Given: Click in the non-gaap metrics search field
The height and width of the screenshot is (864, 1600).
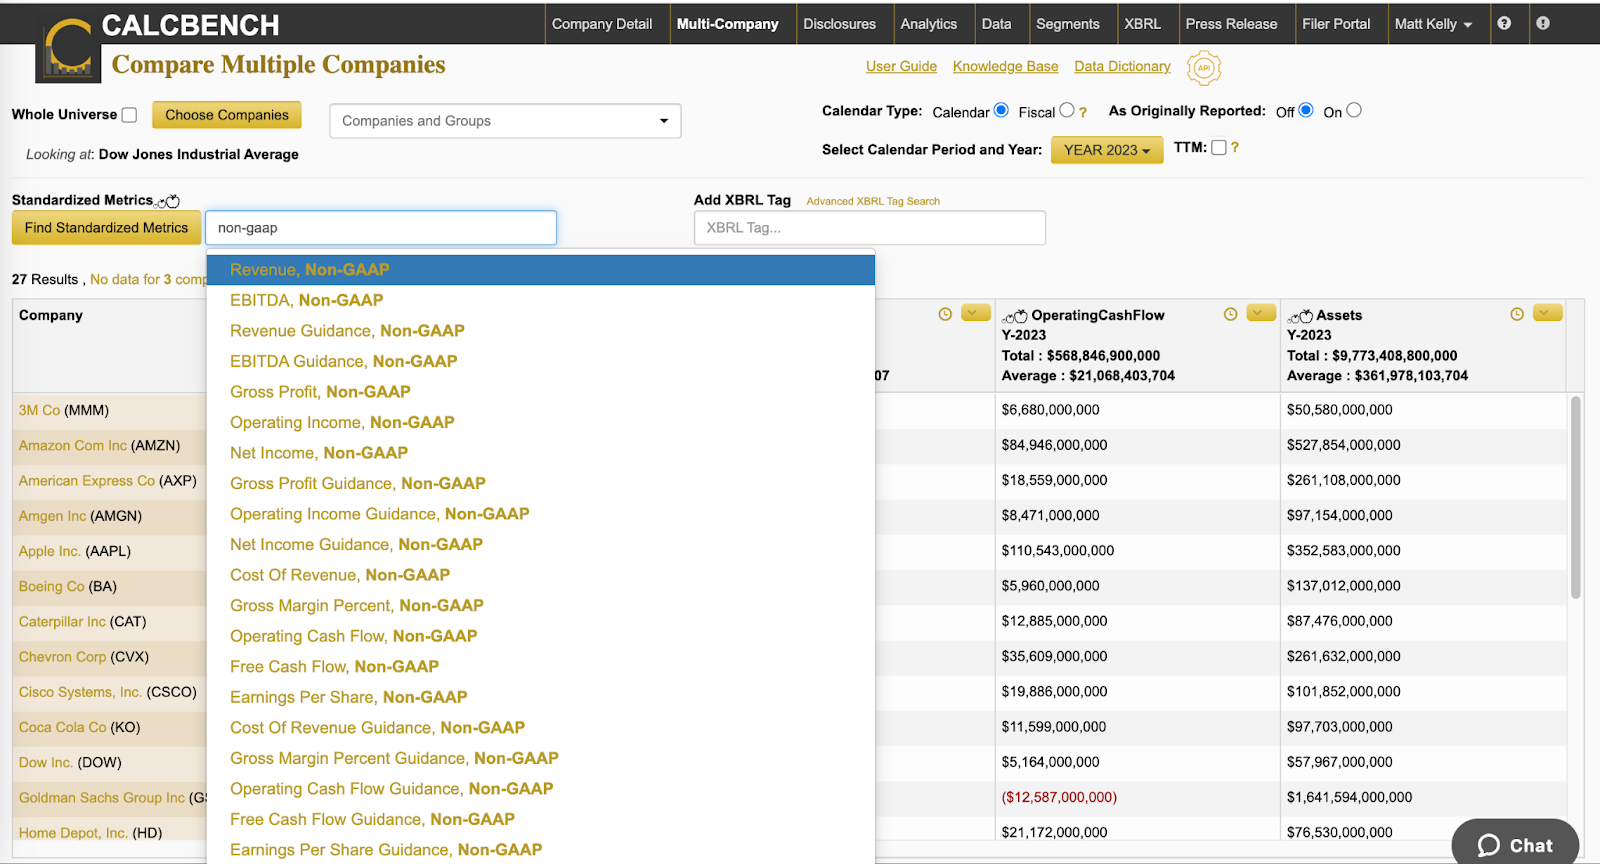Looking at the screenshot, I should pyautogui.click(x=381, y=228).
